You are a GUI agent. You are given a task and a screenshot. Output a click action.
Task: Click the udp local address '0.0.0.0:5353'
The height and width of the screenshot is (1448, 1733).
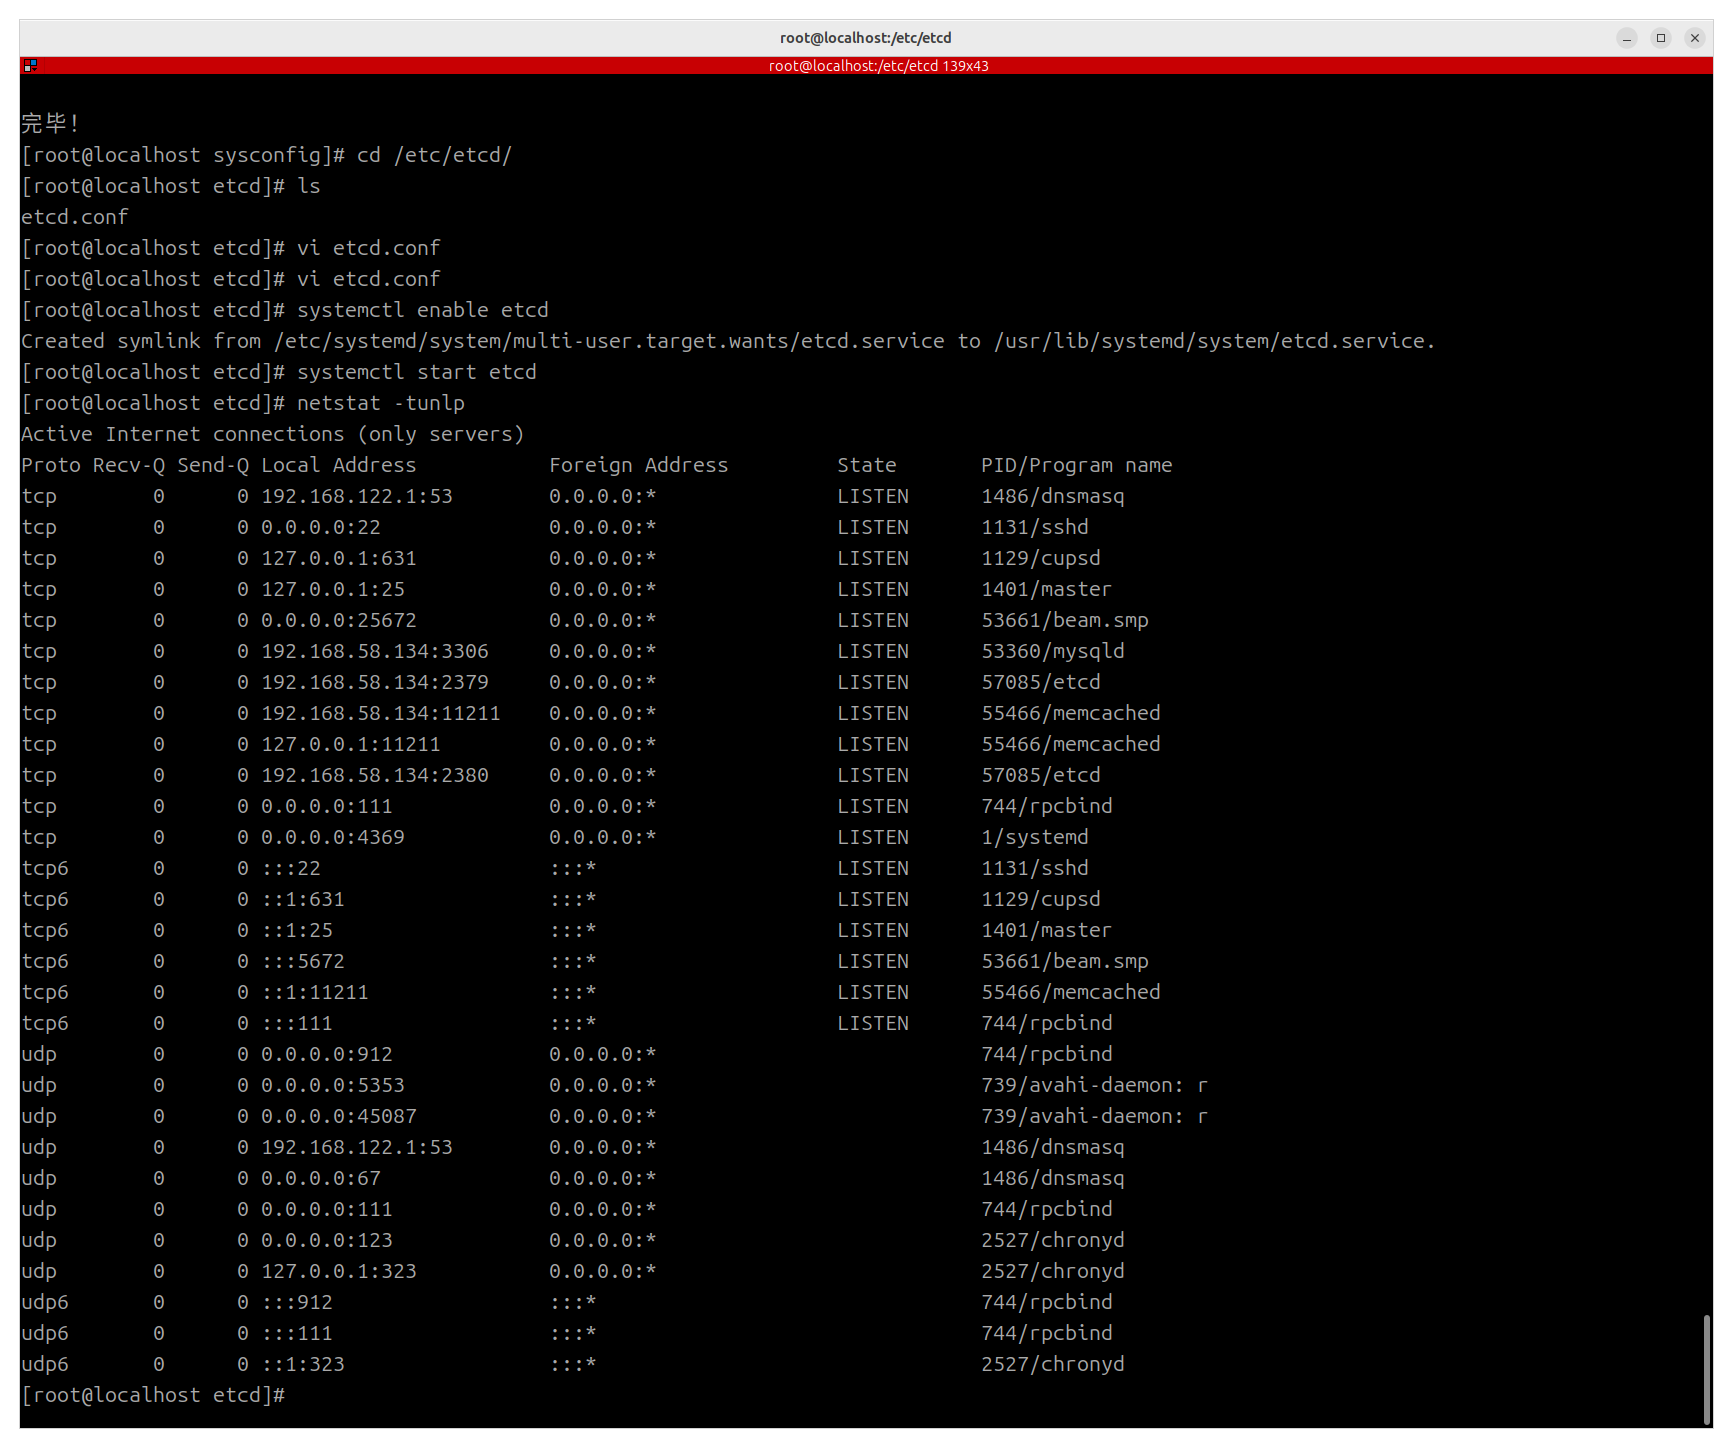(333, 1085)
